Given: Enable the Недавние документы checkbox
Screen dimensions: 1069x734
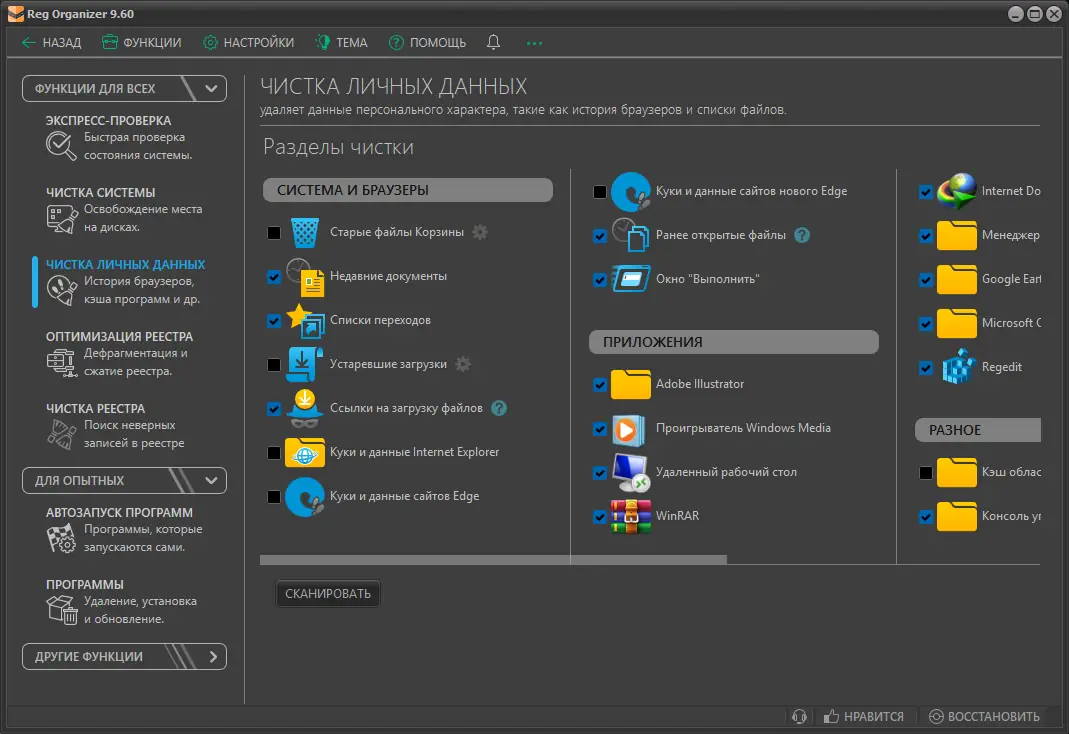Looking at the screenshot, I should [273, 277].
